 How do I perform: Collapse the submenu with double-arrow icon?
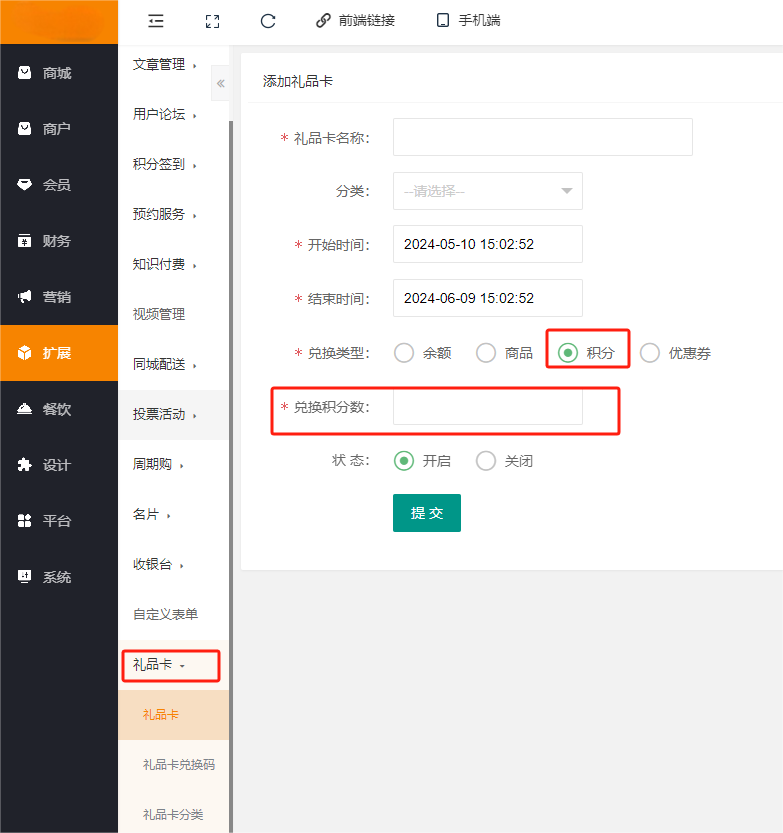tap(220, 84)
